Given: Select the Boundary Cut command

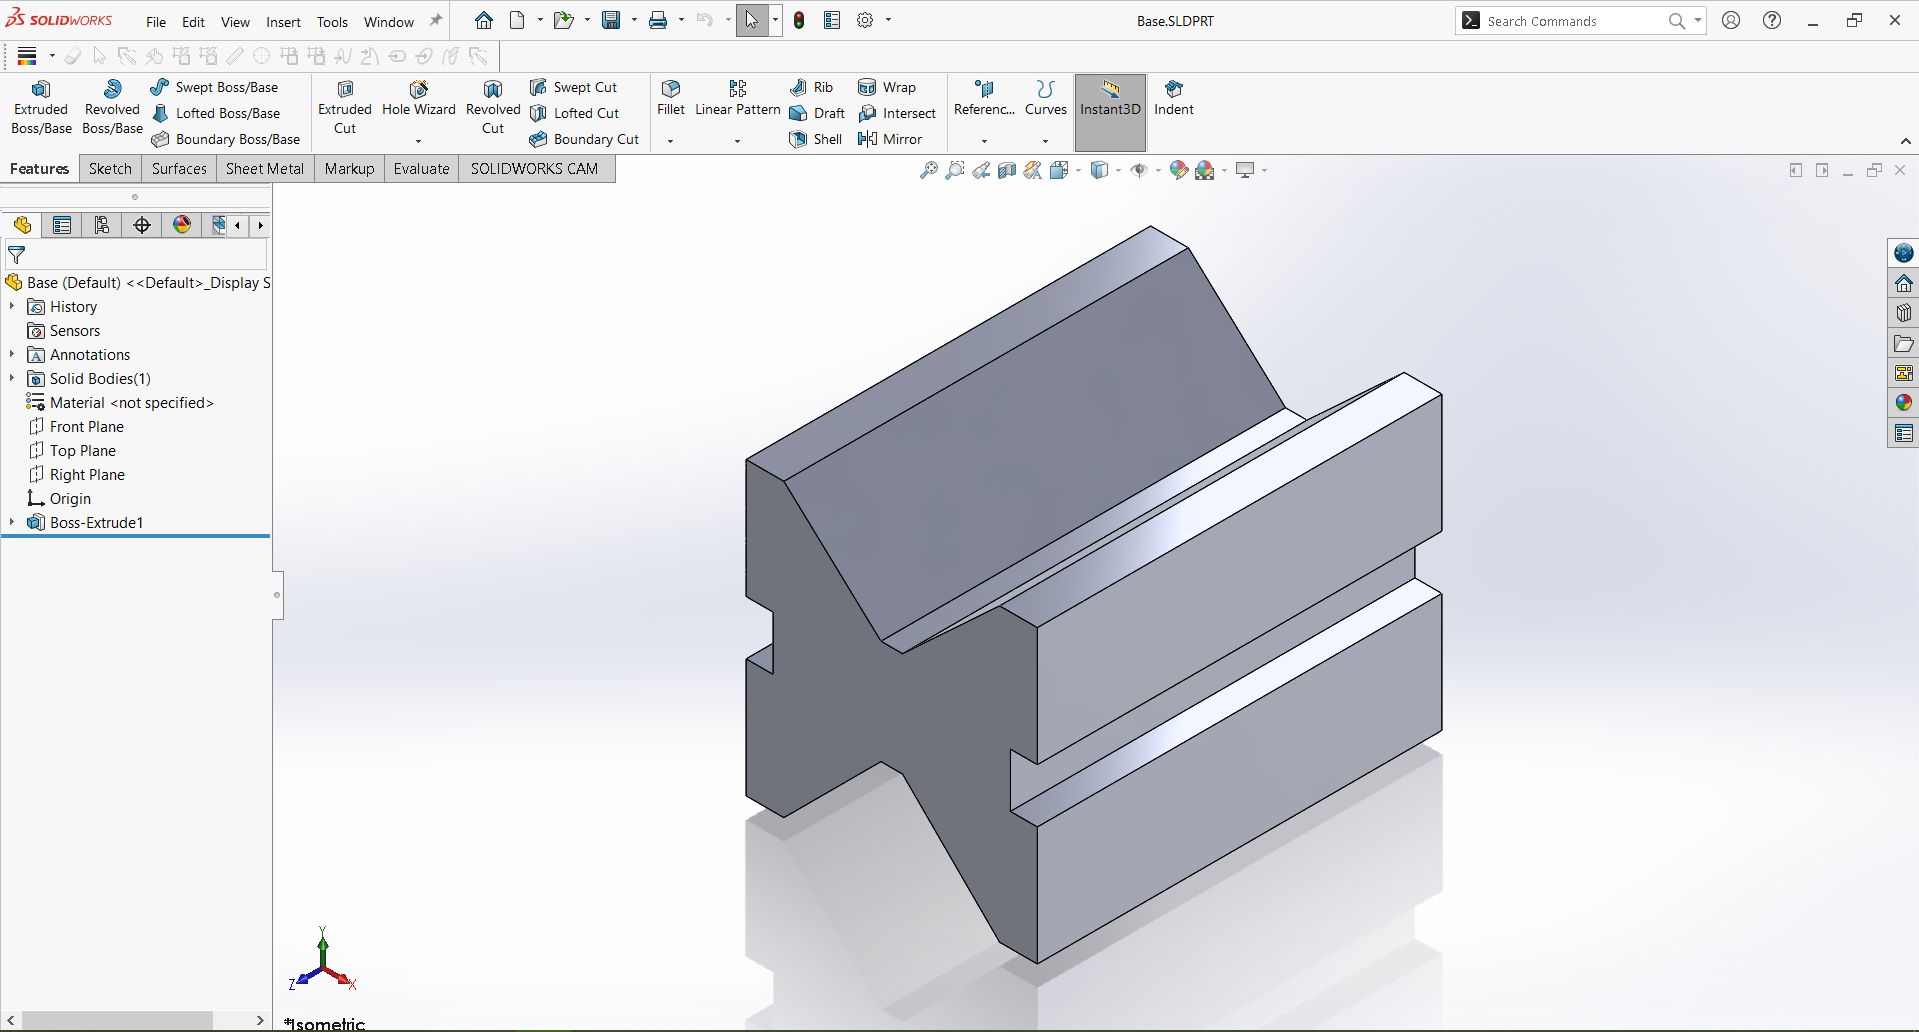Looking at the screenshot, I should [585, 139].
